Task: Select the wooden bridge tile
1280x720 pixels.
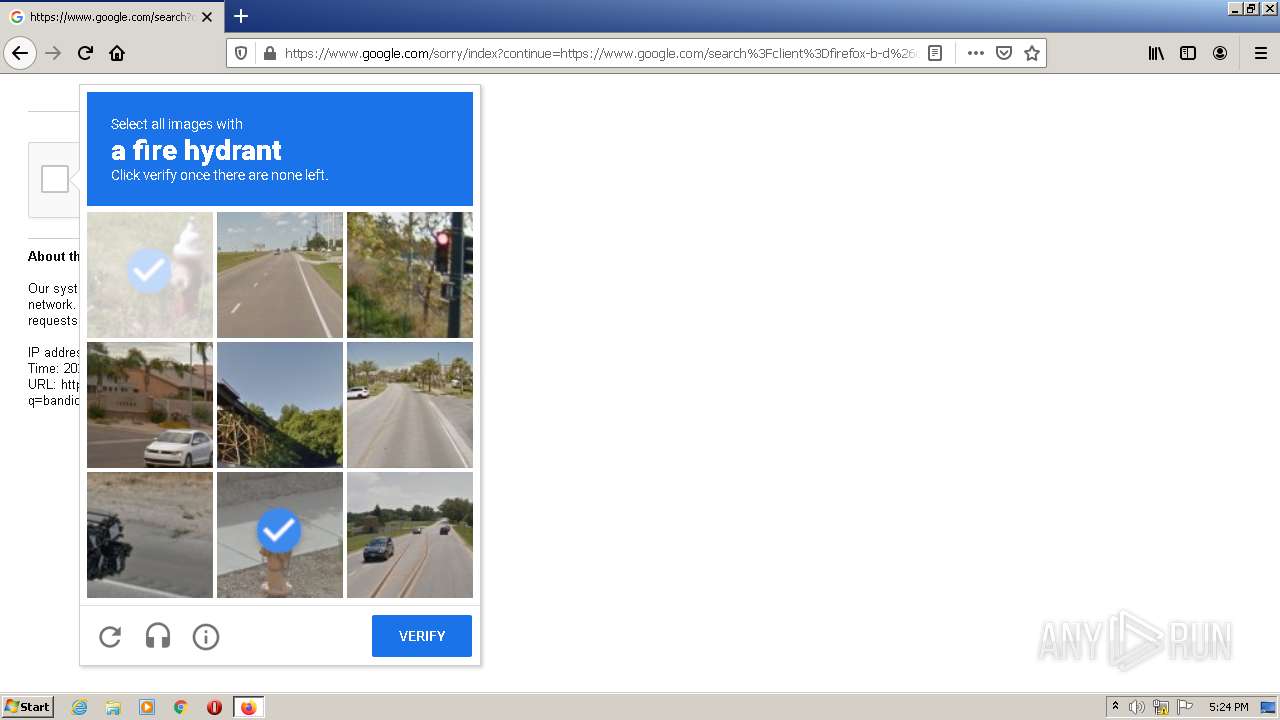Action: (x=280, y=405)
